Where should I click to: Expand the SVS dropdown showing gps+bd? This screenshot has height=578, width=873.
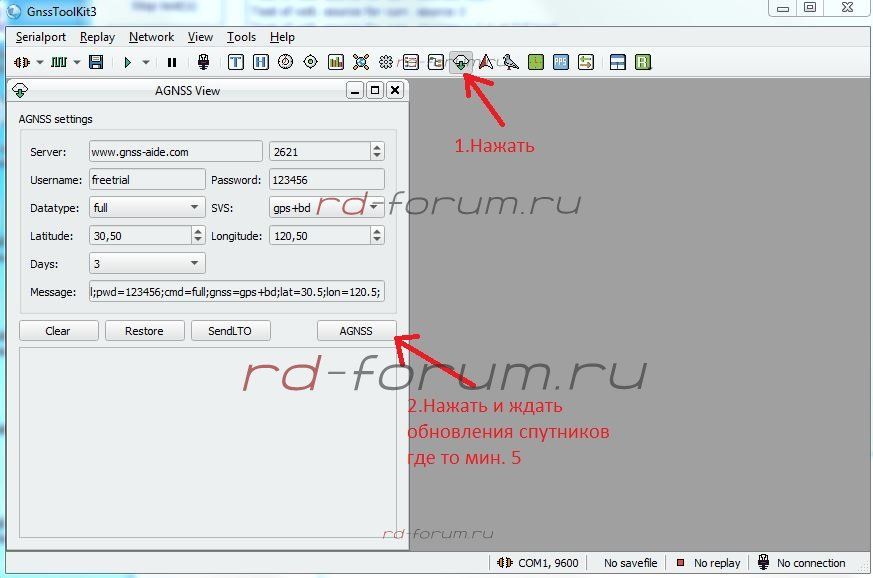(x=327, y=208)
